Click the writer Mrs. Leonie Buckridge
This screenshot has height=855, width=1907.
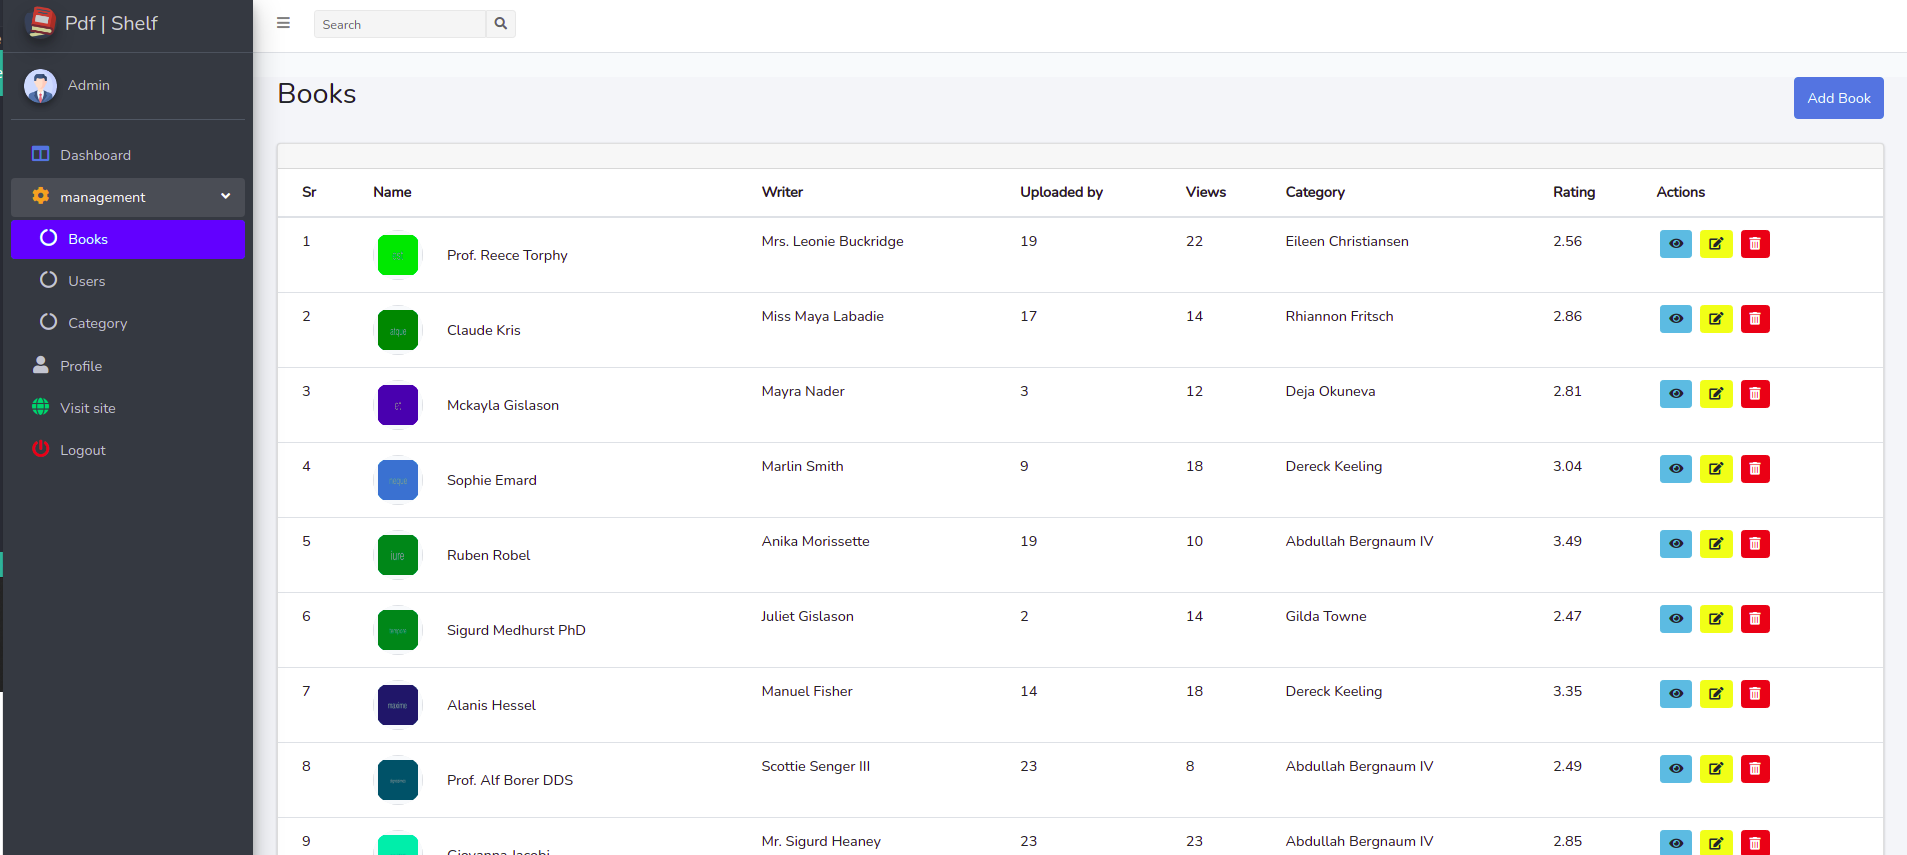832,241
